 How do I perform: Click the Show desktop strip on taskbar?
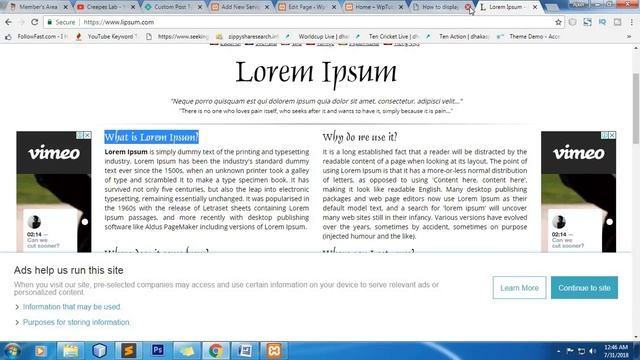[x=637, y=351]
